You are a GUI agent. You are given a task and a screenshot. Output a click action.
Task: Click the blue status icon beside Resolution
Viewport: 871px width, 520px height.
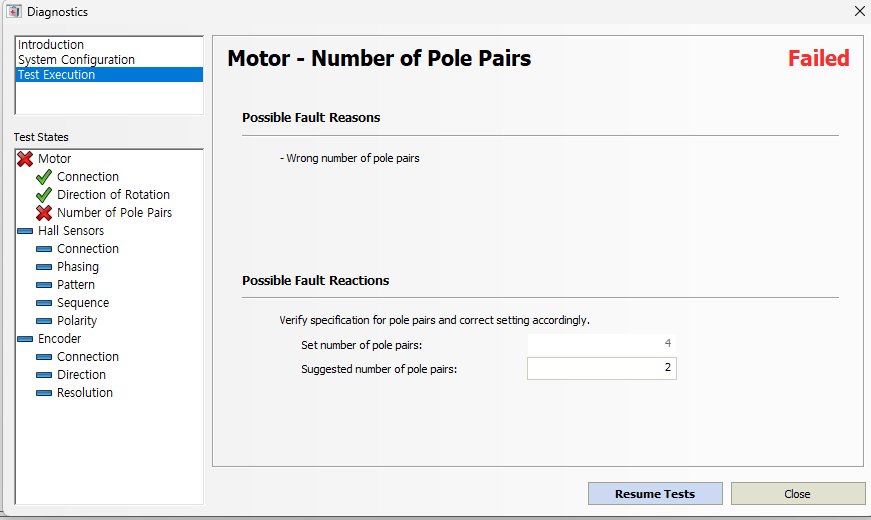coord(44,393)
